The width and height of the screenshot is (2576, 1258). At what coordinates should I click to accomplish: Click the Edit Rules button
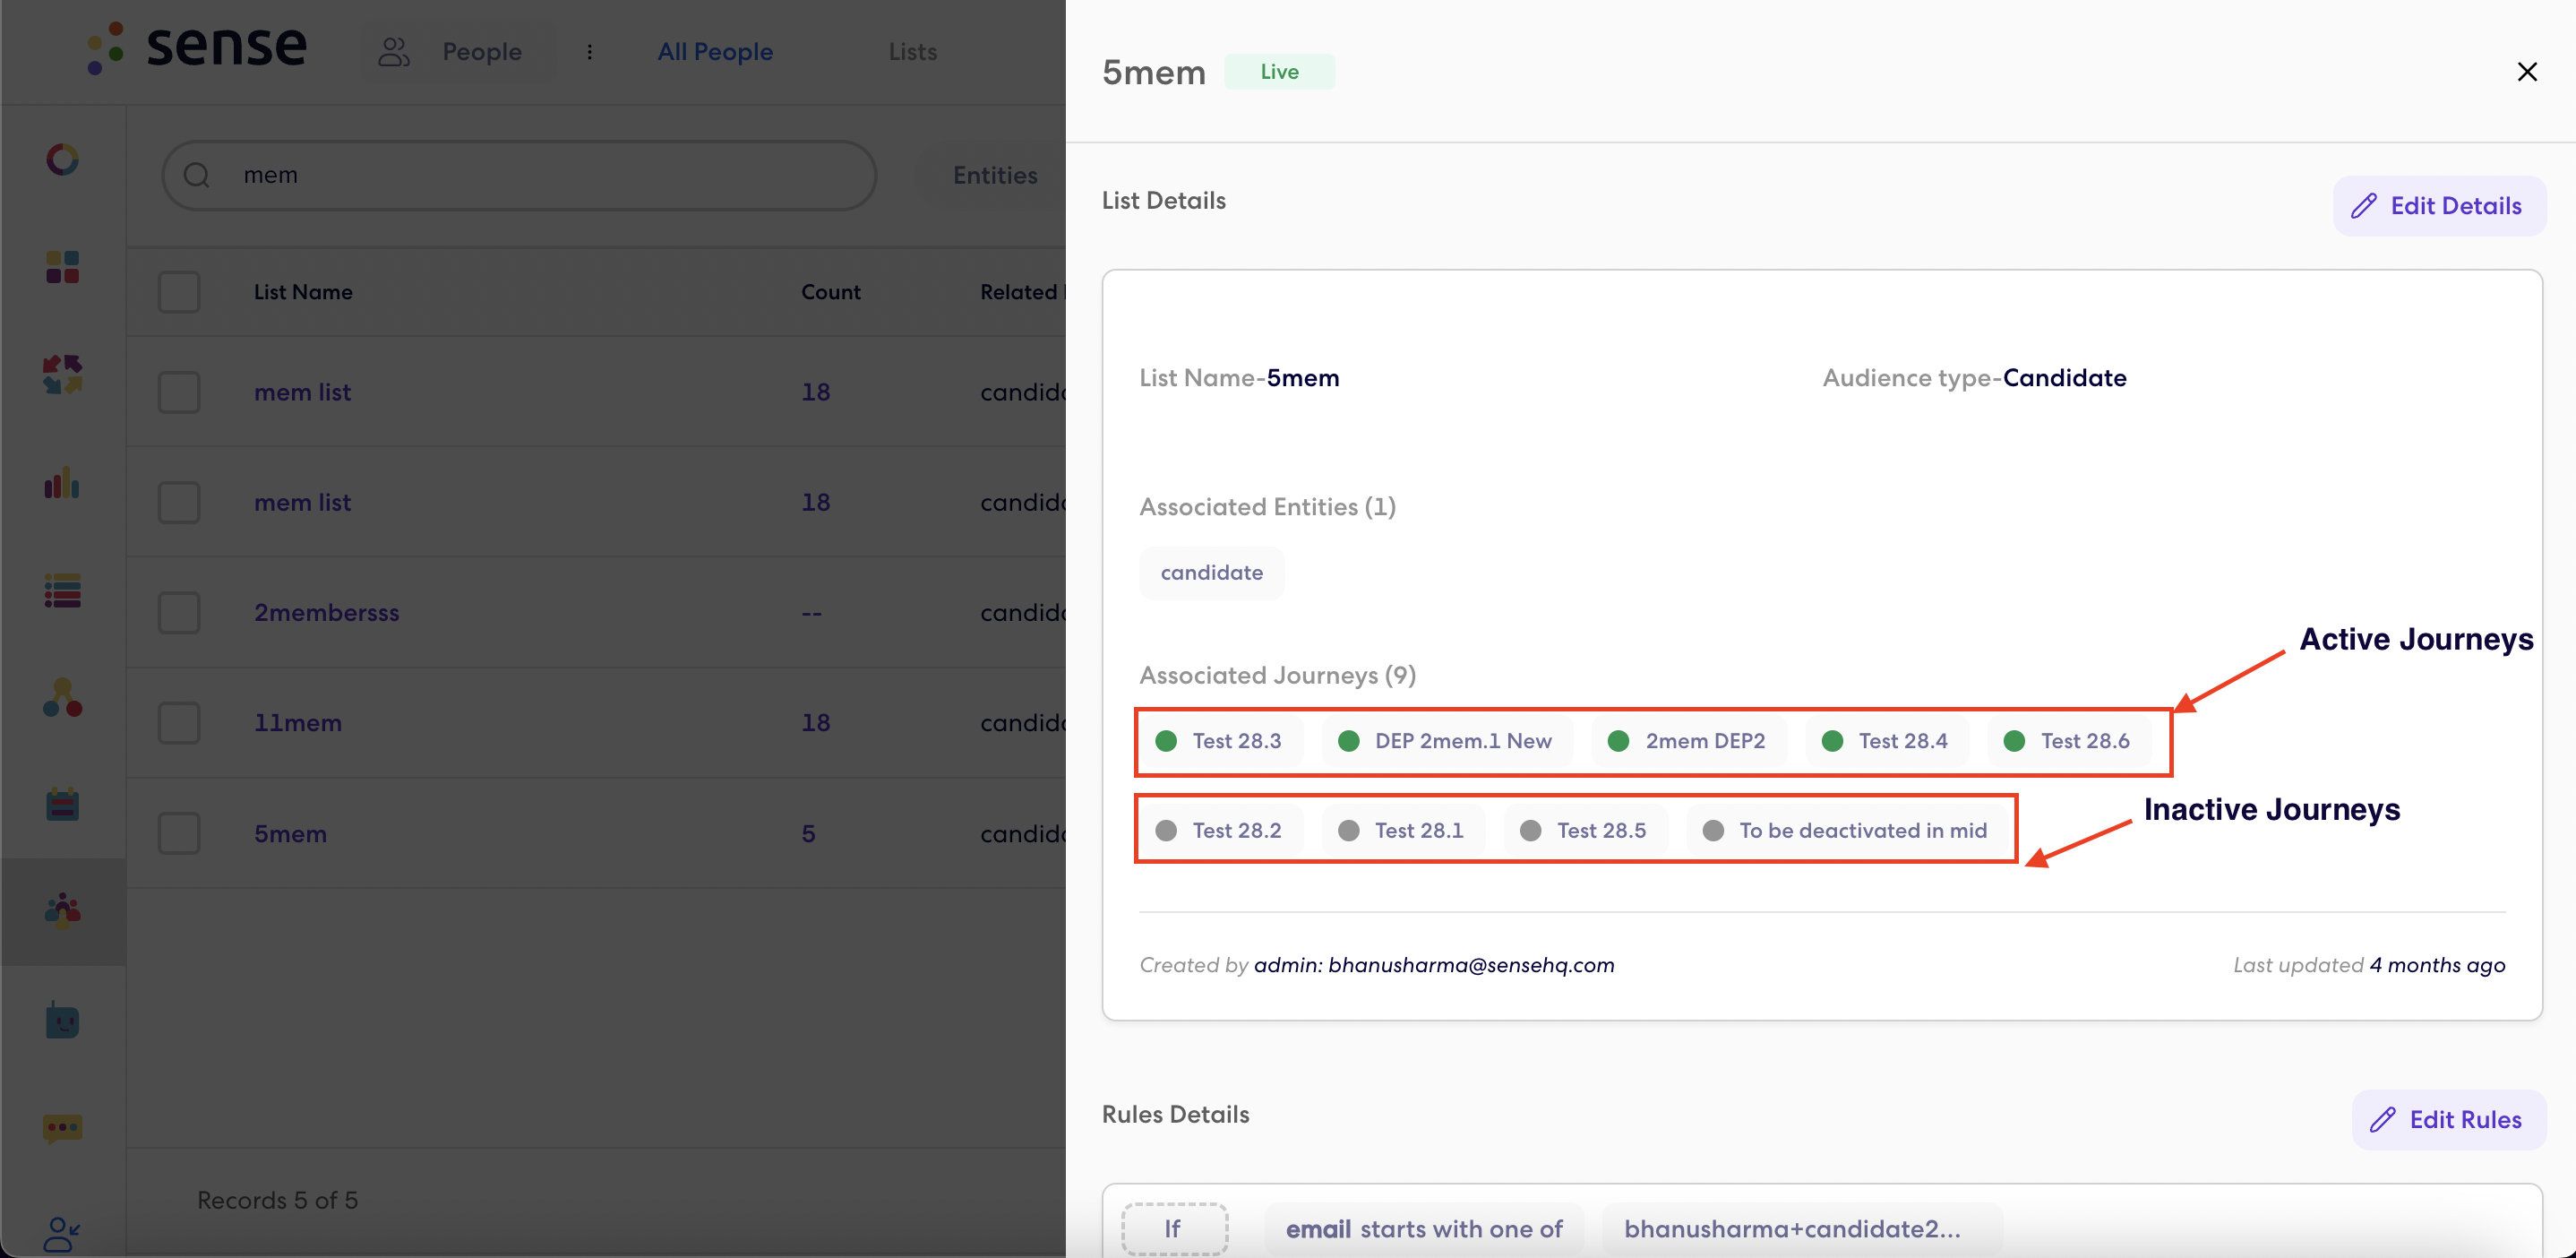[x=2448, y=1119]
